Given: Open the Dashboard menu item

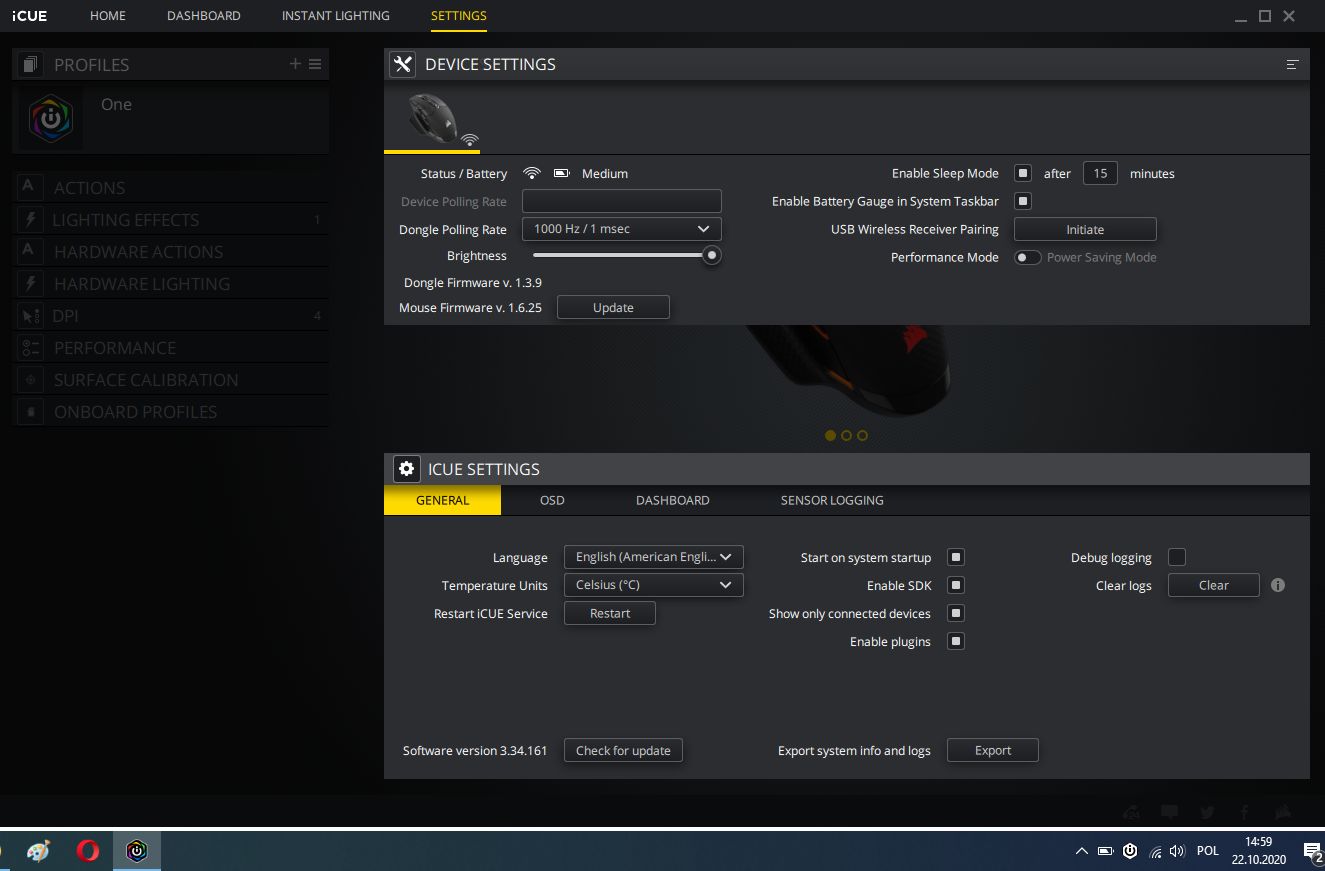Looking at the screenshot, I should [204, 15].
